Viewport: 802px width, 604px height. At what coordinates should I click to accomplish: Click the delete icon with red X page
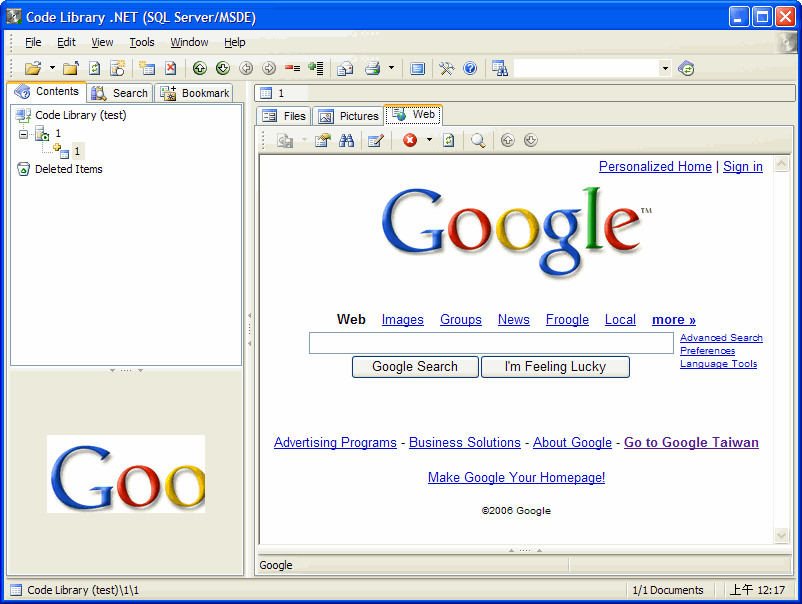click(171, 68)
